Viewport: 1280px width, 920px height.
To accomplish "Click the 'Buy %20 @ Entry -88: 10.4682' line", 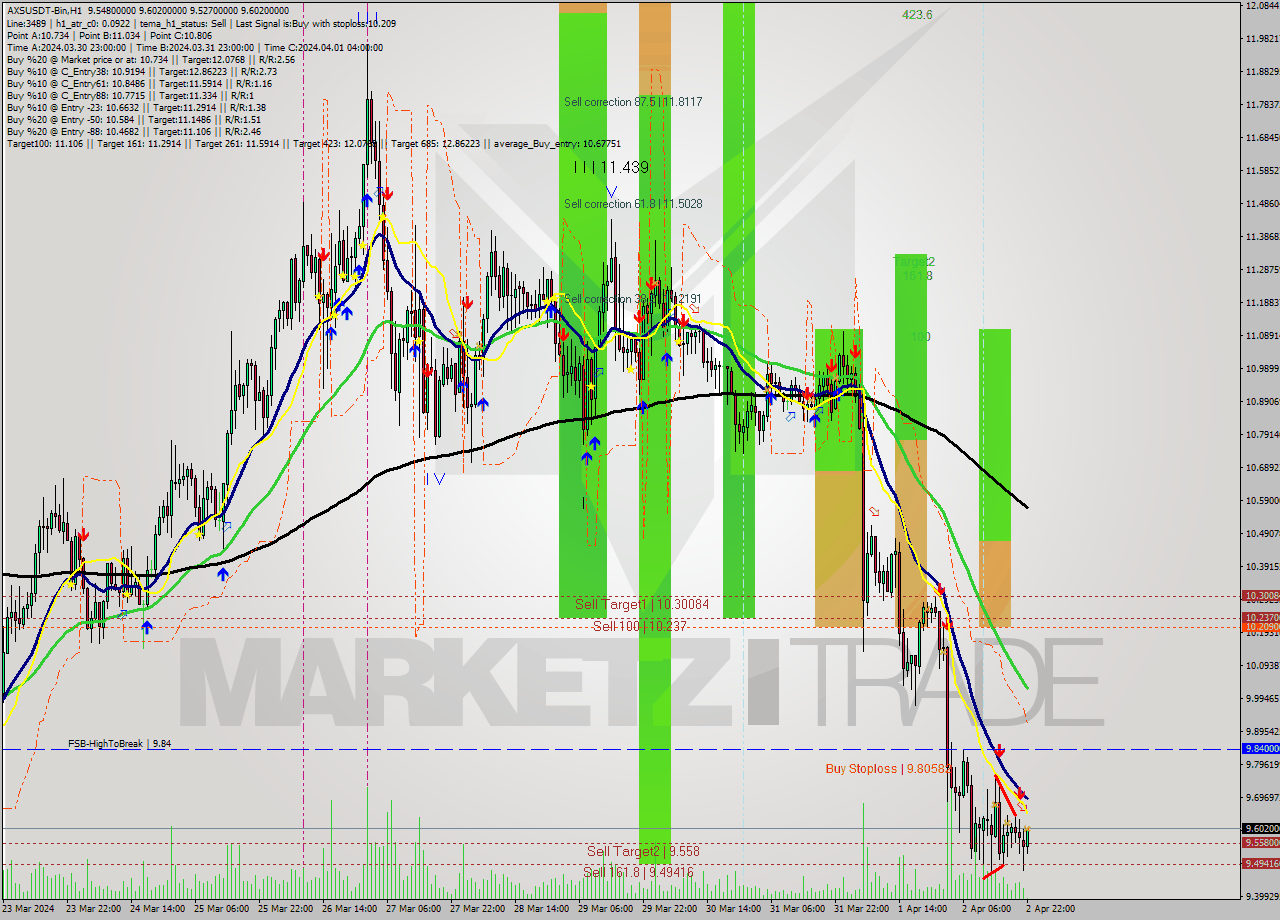I will (133, 131).
